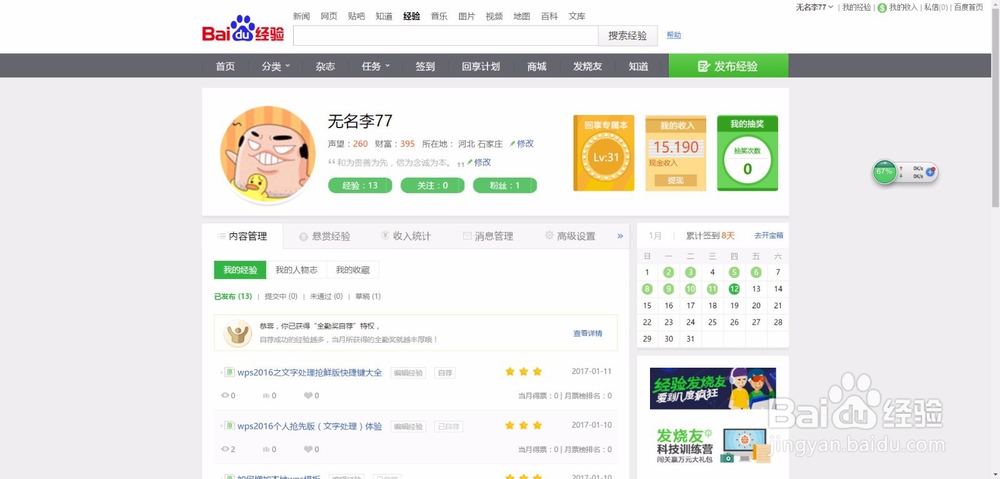Click the 查看详情 link
Screen dimensions: 1000x479
pos(587,333)
